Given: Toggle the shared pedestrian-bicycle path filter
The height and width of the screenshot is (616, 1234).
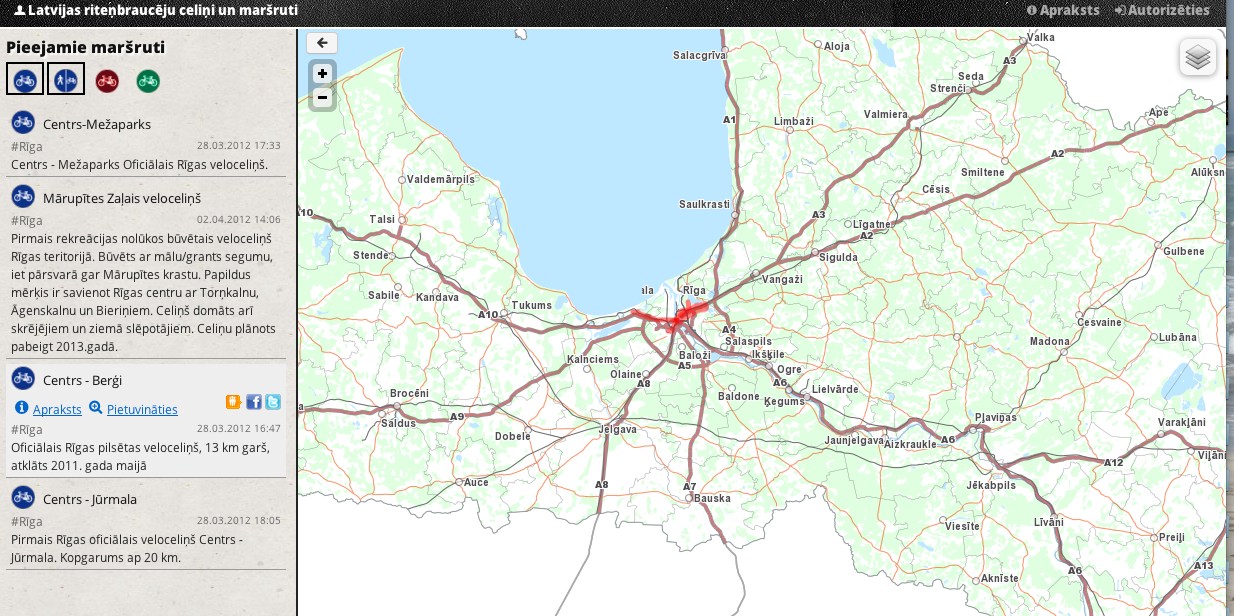Looking at the screenshot, I should (66, 79).
